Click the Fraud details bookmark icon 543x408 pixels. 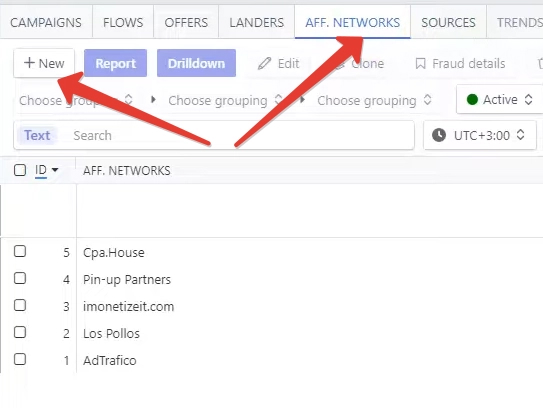tap(420, 64)
